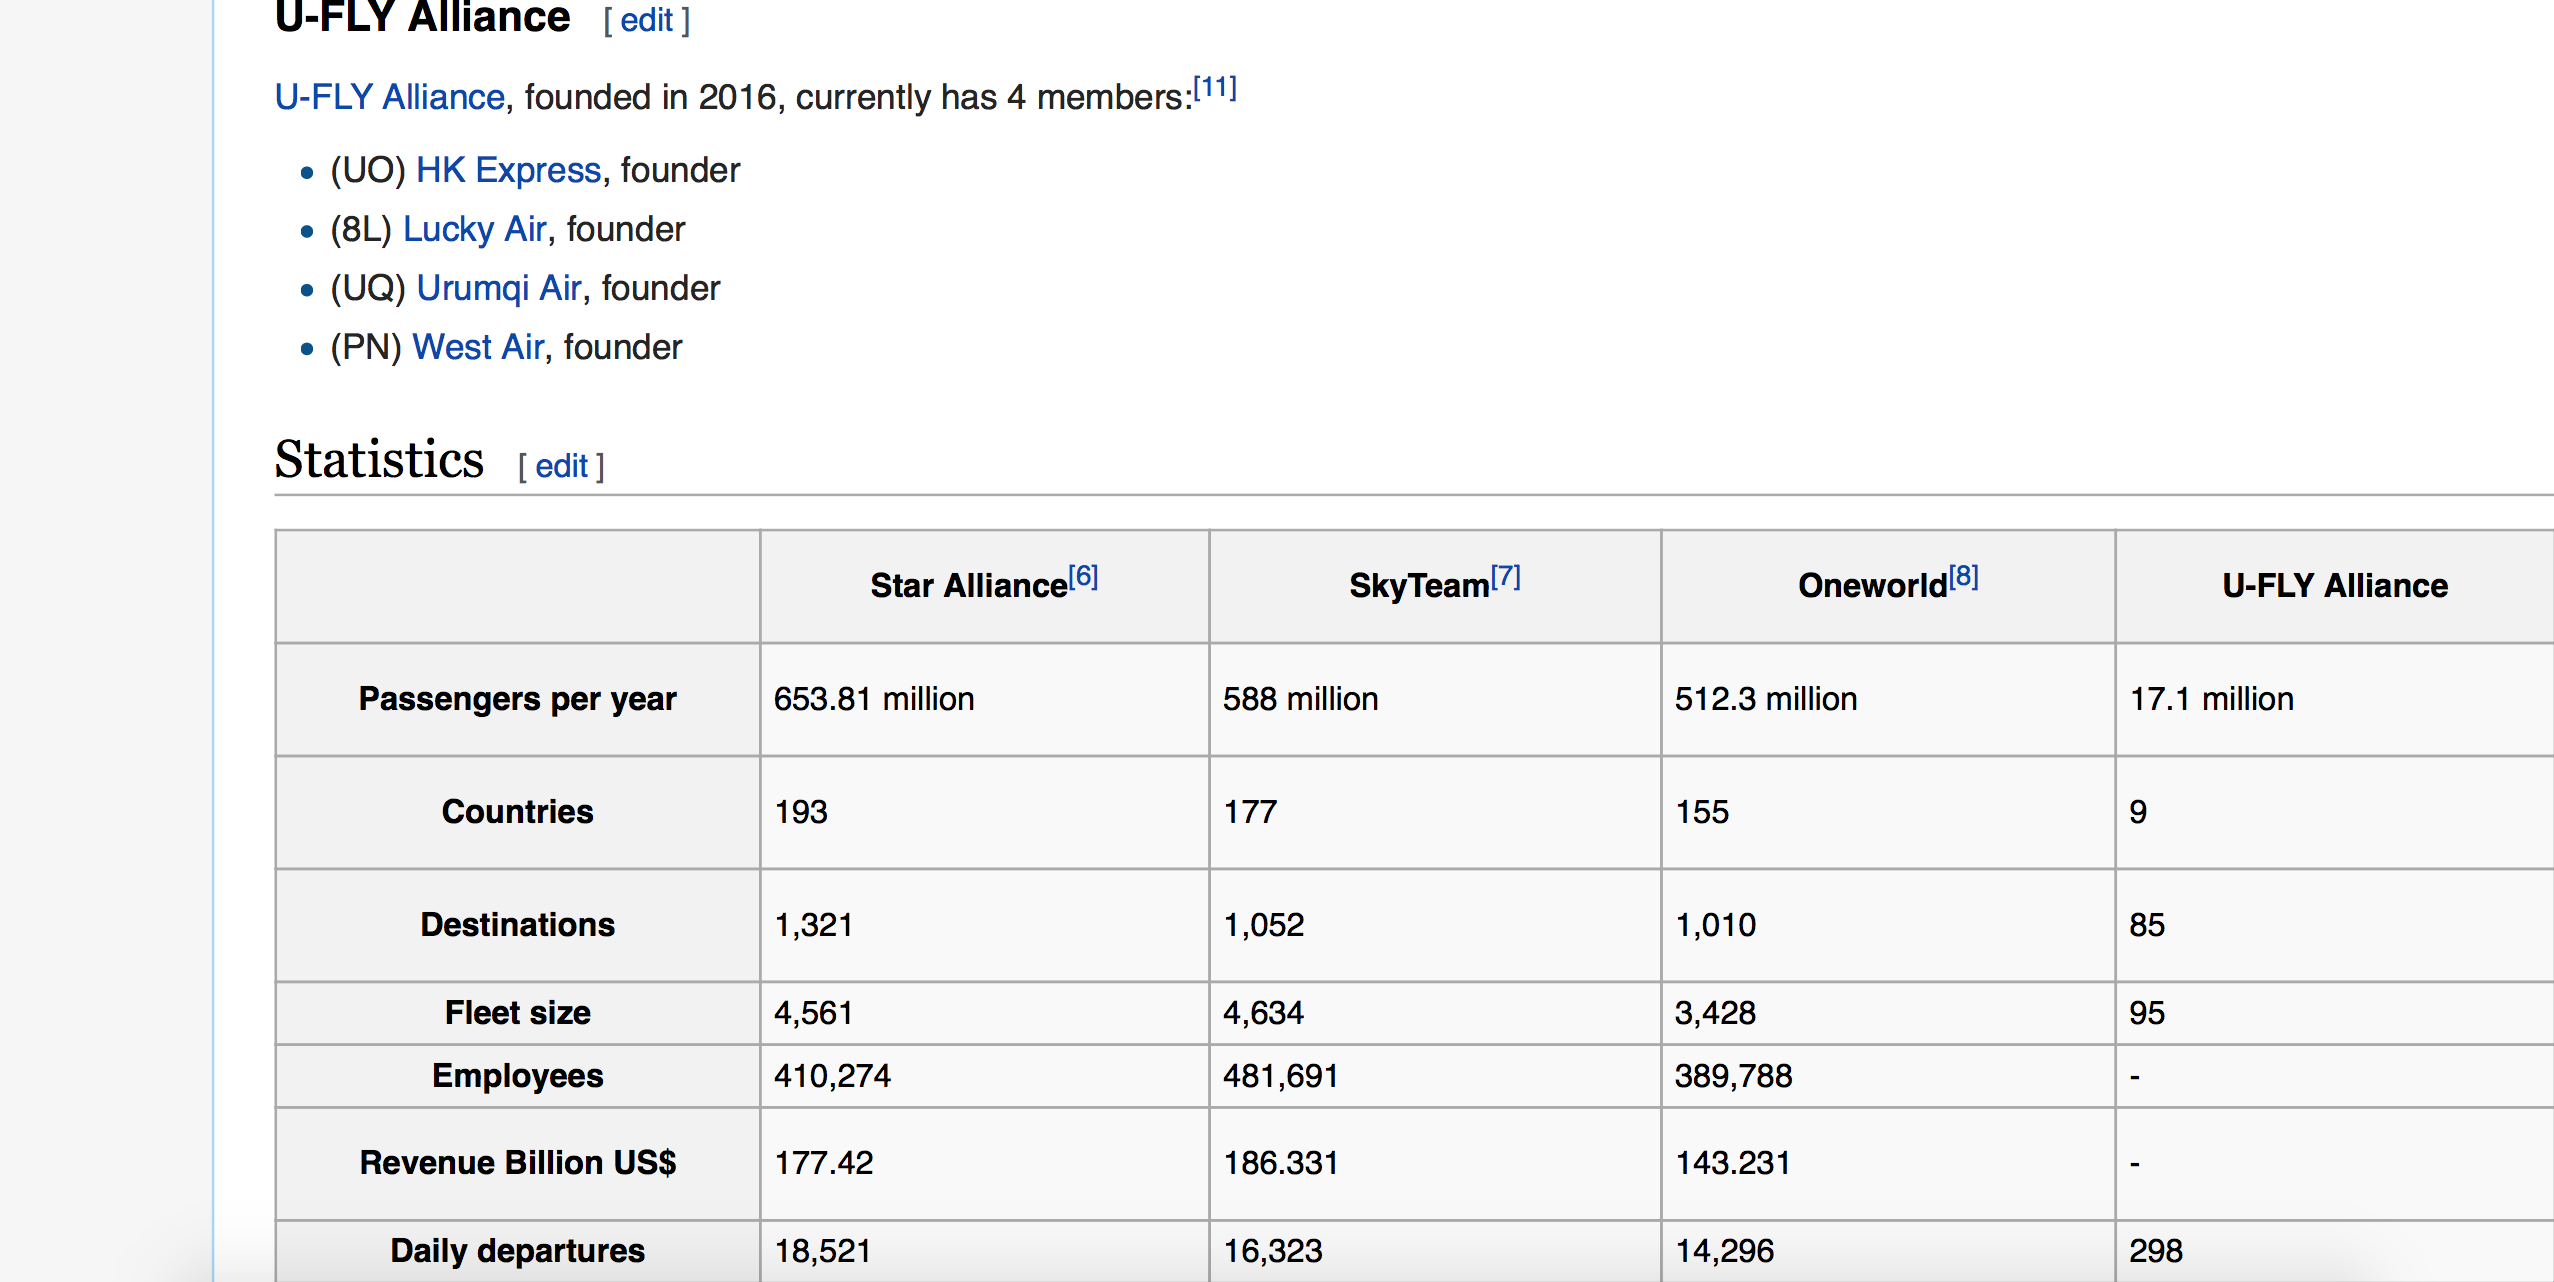Follow the Urumqi Air link
This screenshot has height=1282, width=2554.
(499, 288)
